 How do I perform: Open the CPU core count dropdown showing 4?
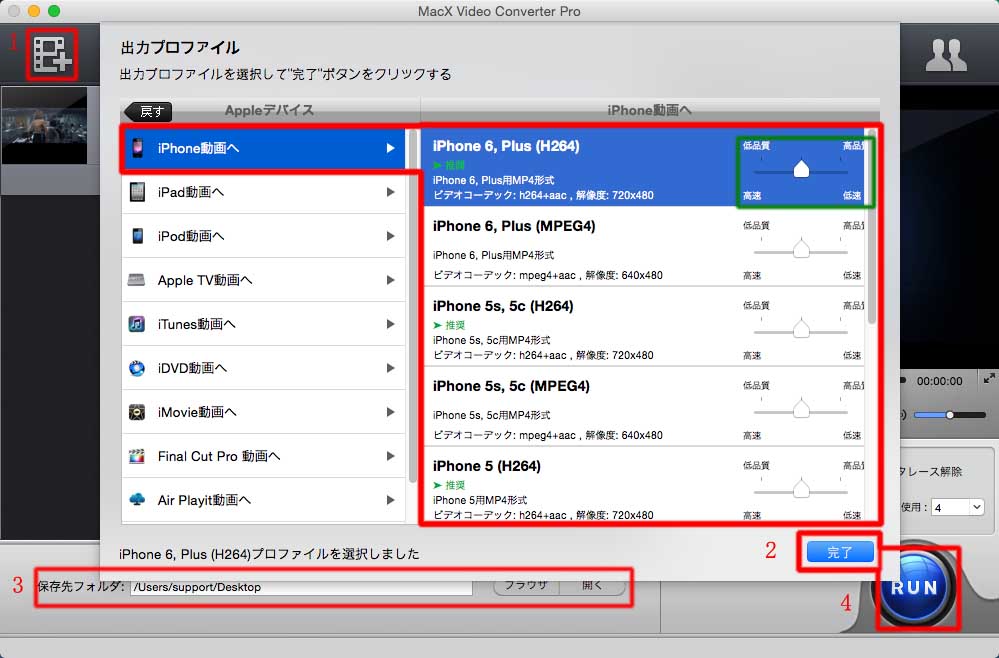click(958, 507)
